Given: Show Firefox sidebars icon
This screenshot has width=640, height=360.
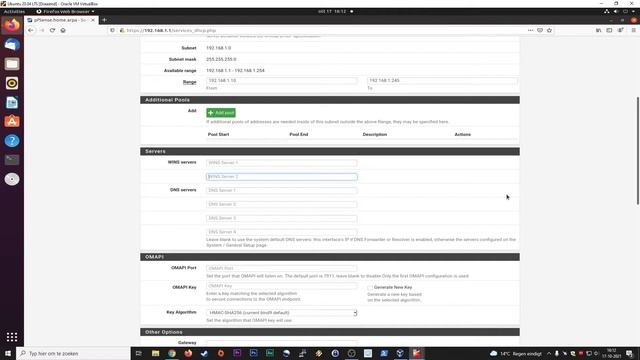Looking at the screenshot, I should 609,30.
